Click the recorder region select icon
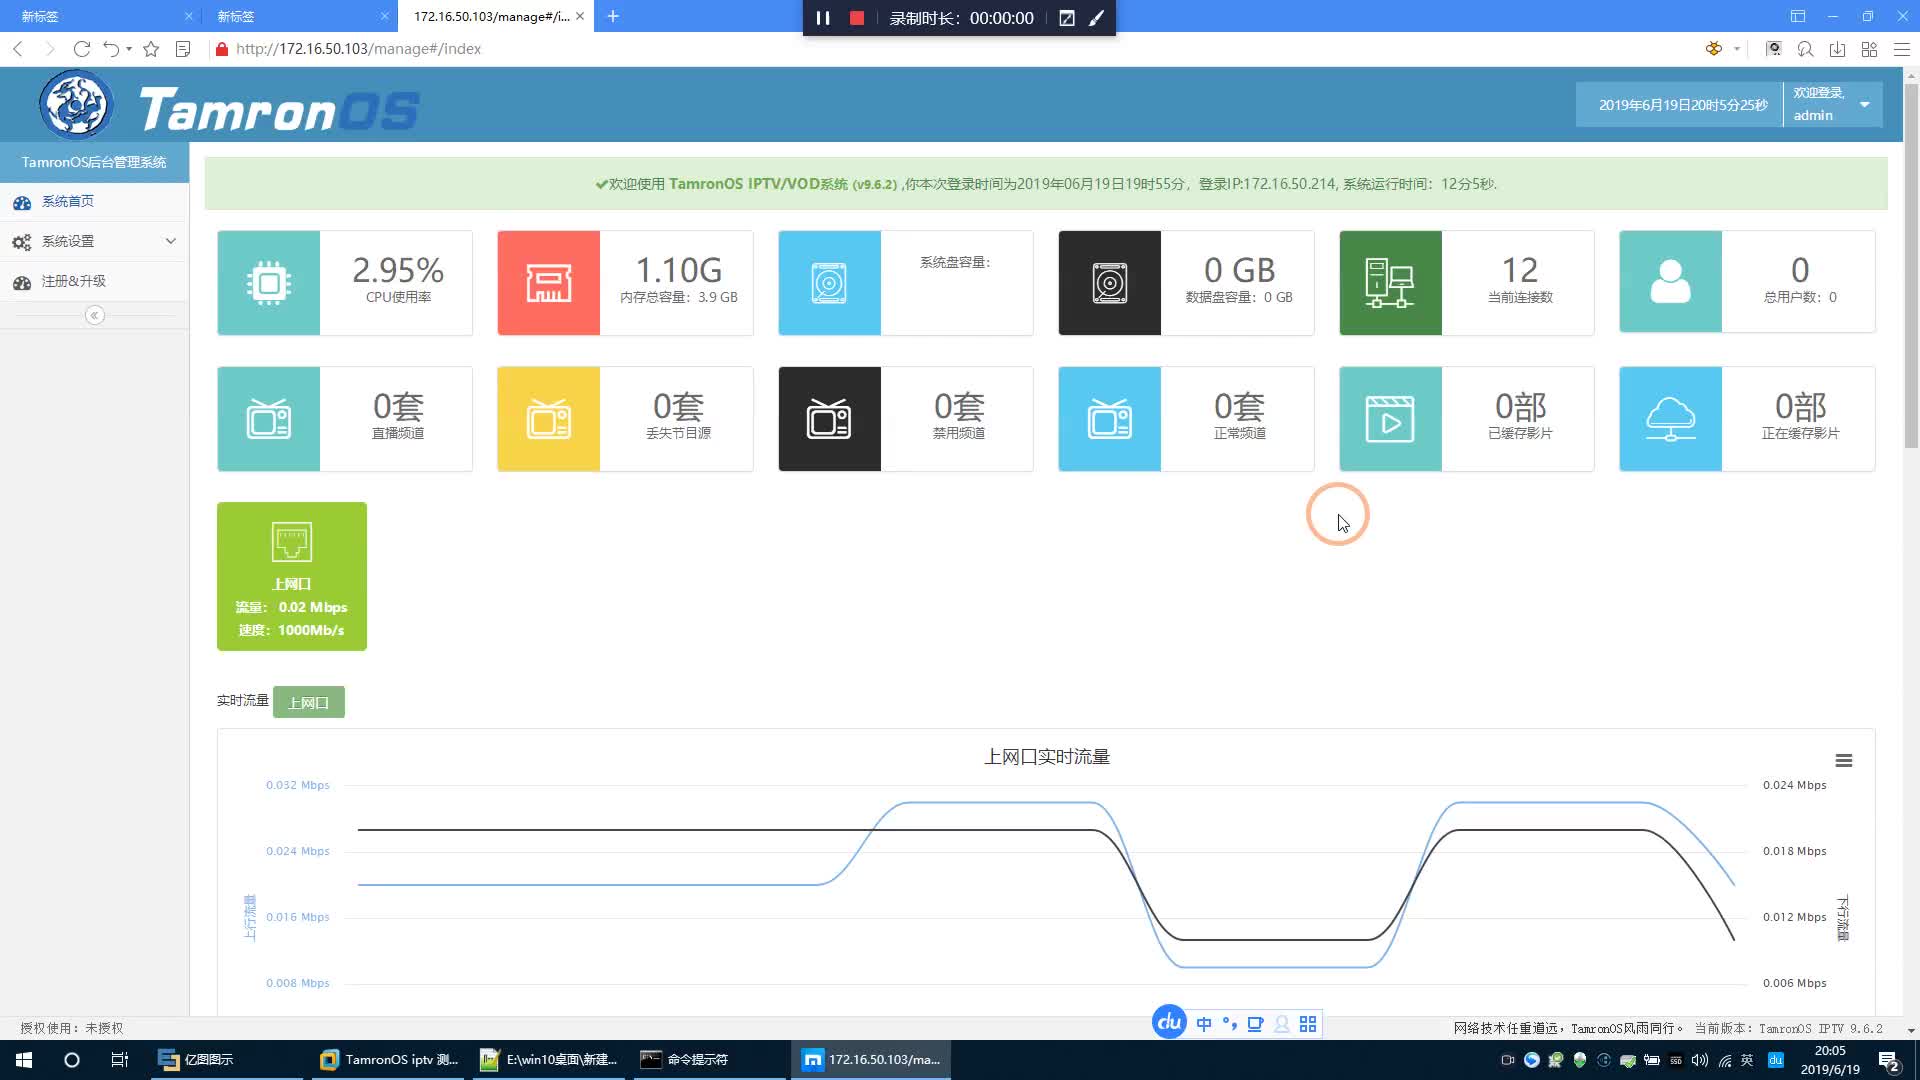 [x=1067, y=18]
